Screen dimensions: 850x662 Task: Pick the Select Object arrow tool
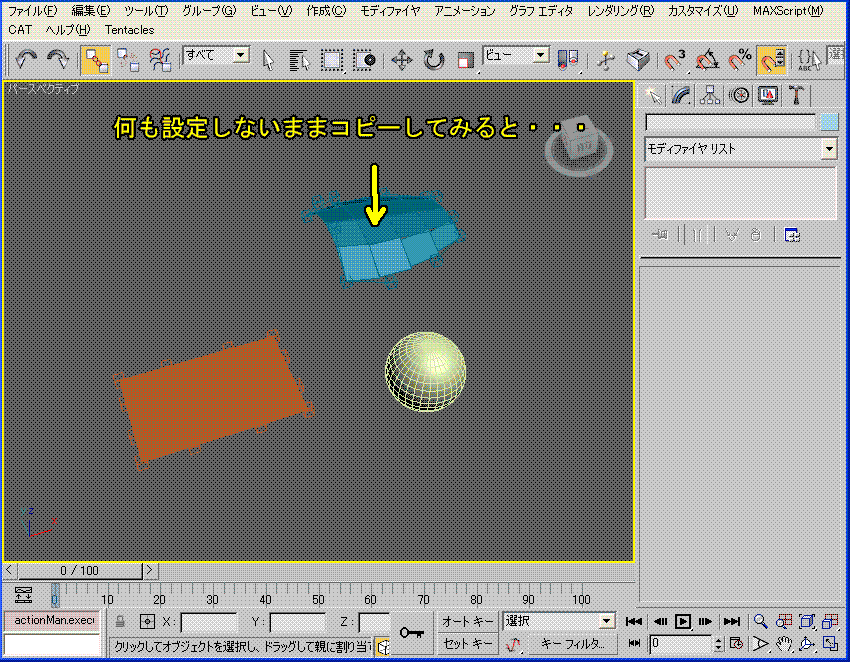pos(268,60)
